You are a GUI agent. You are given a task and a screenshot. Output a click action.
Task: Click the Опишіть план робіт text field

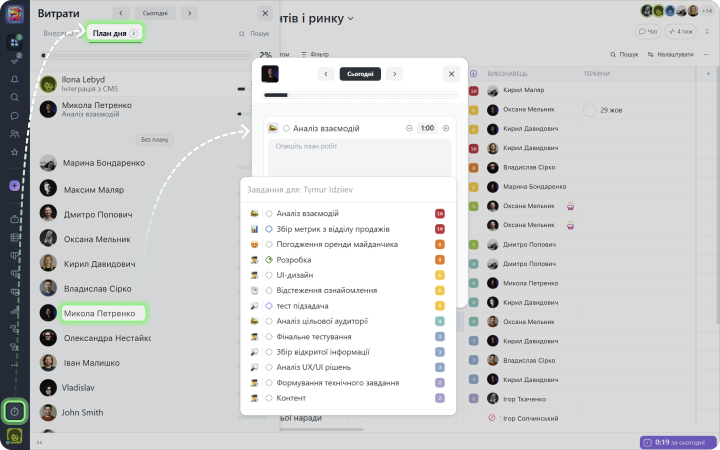pyautogui.click(x=360, y=147)
